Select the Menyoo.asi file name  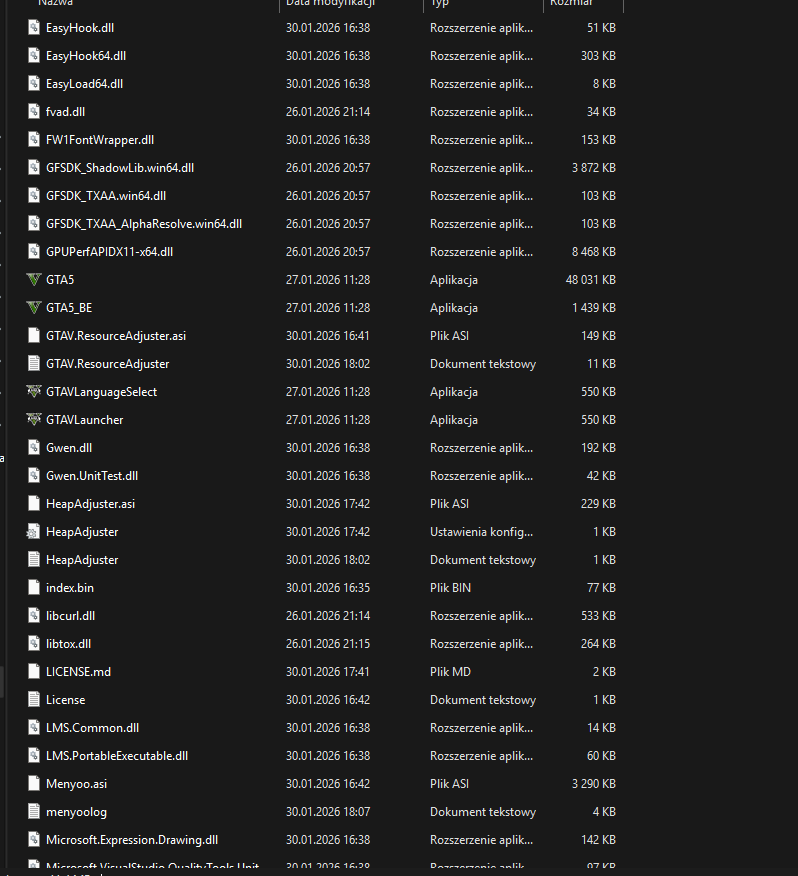tap(77, 783)
